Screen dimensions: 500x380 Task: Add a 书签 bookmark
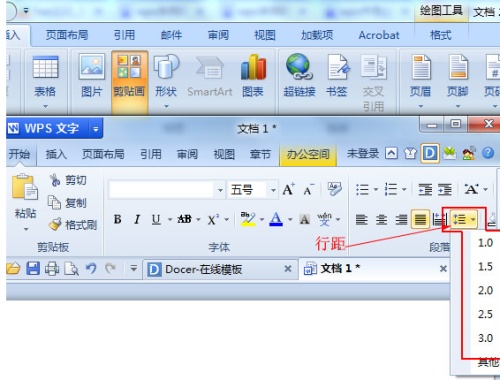pyautogui.click(x=337, y=76)
